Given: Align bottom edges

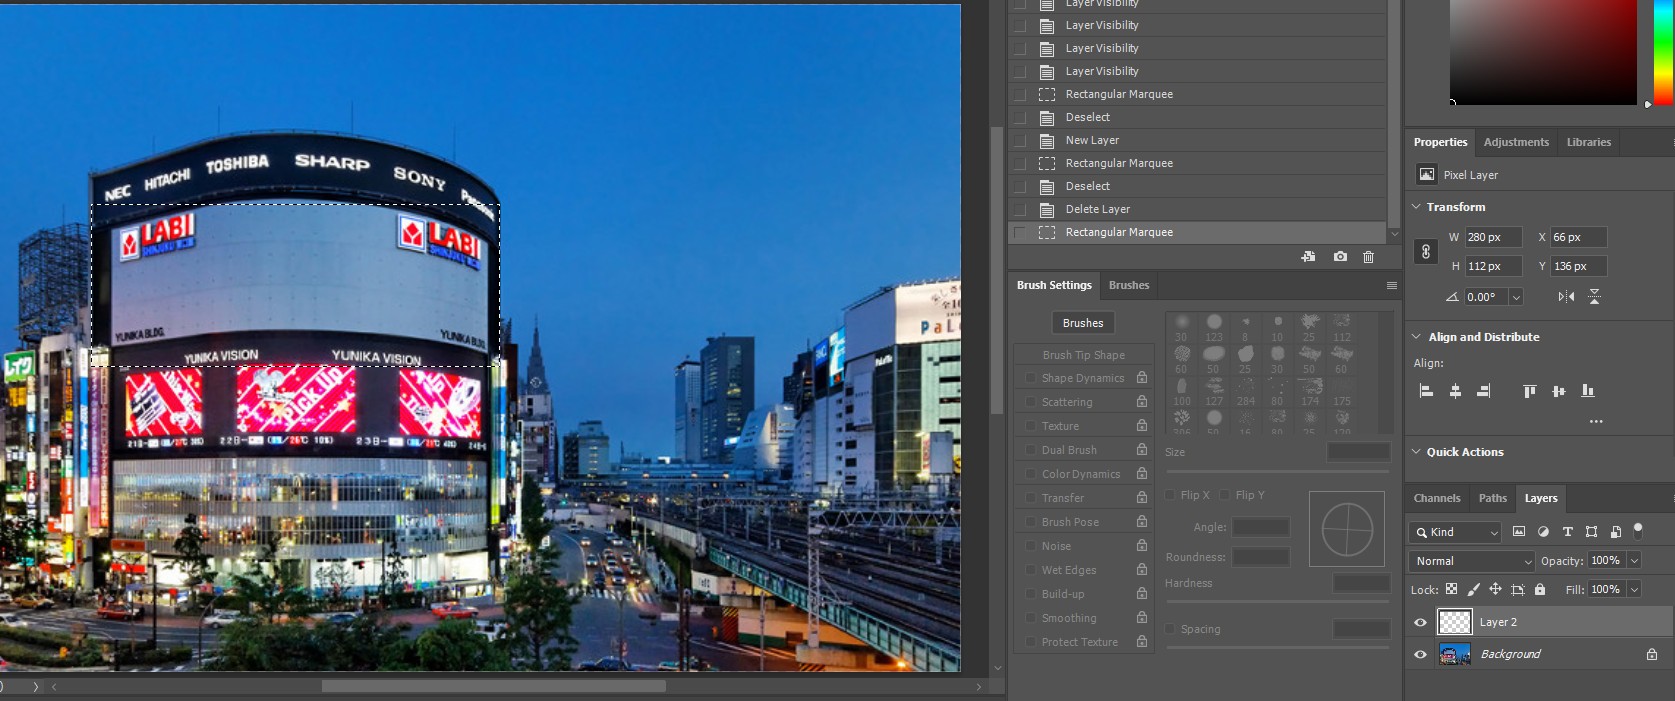Looking at the screenshot, I should pos(1587,391).
